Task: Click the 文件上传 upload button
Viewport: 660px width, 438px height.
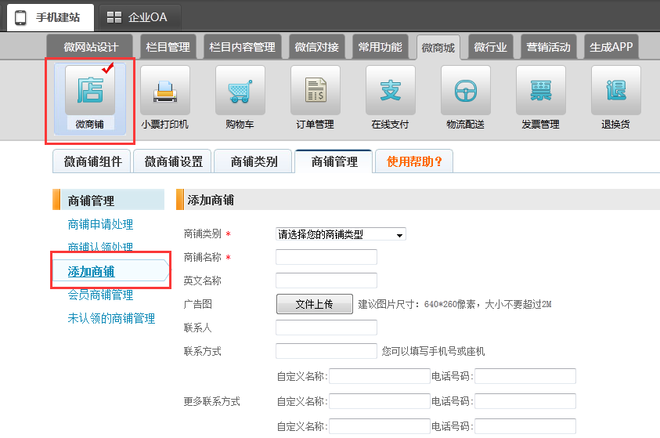Action: click(313, 304)
